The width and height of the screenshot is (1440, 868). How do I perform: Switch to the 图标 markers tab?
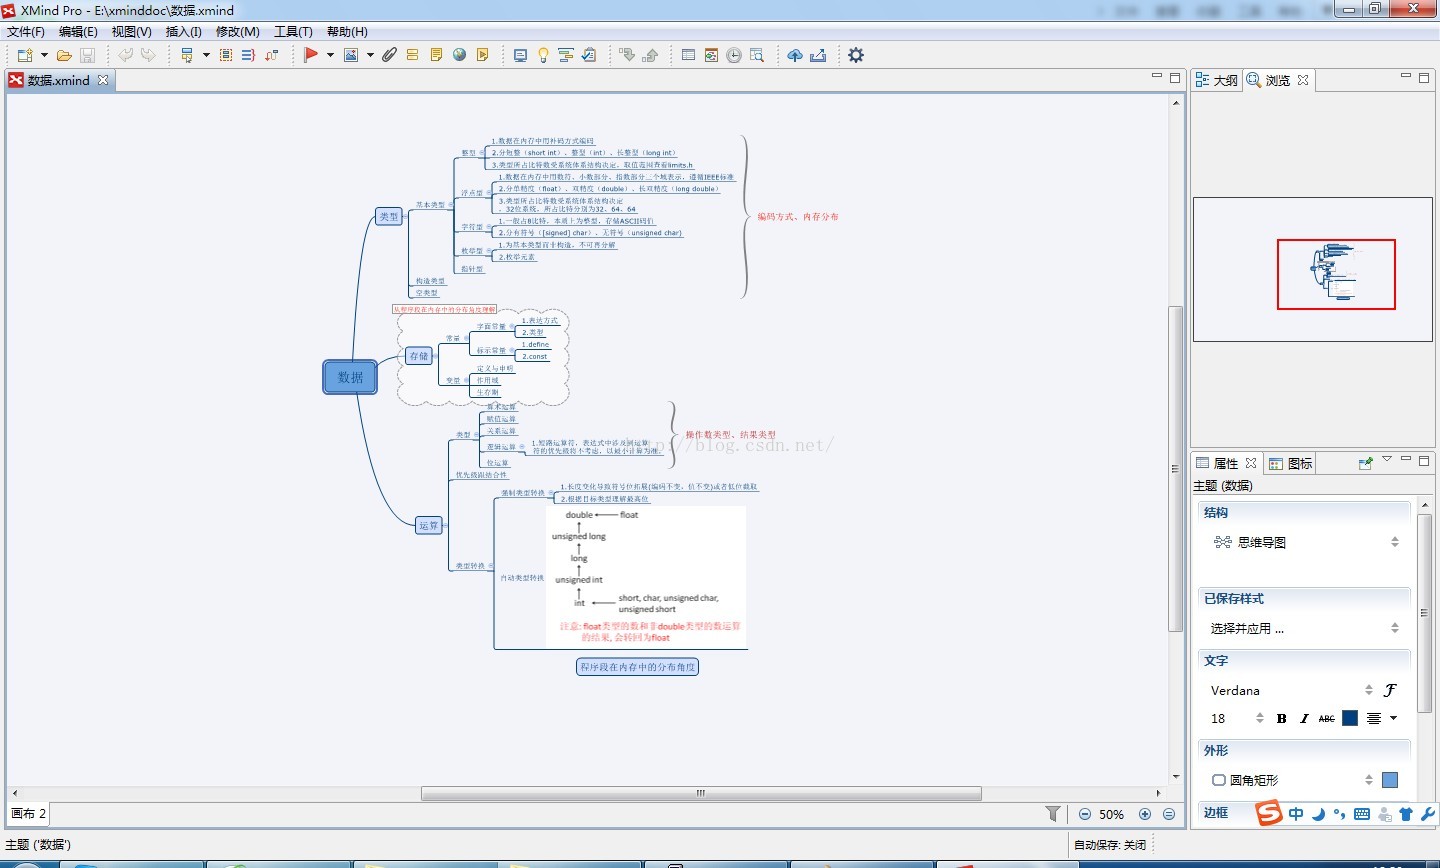1291,463
